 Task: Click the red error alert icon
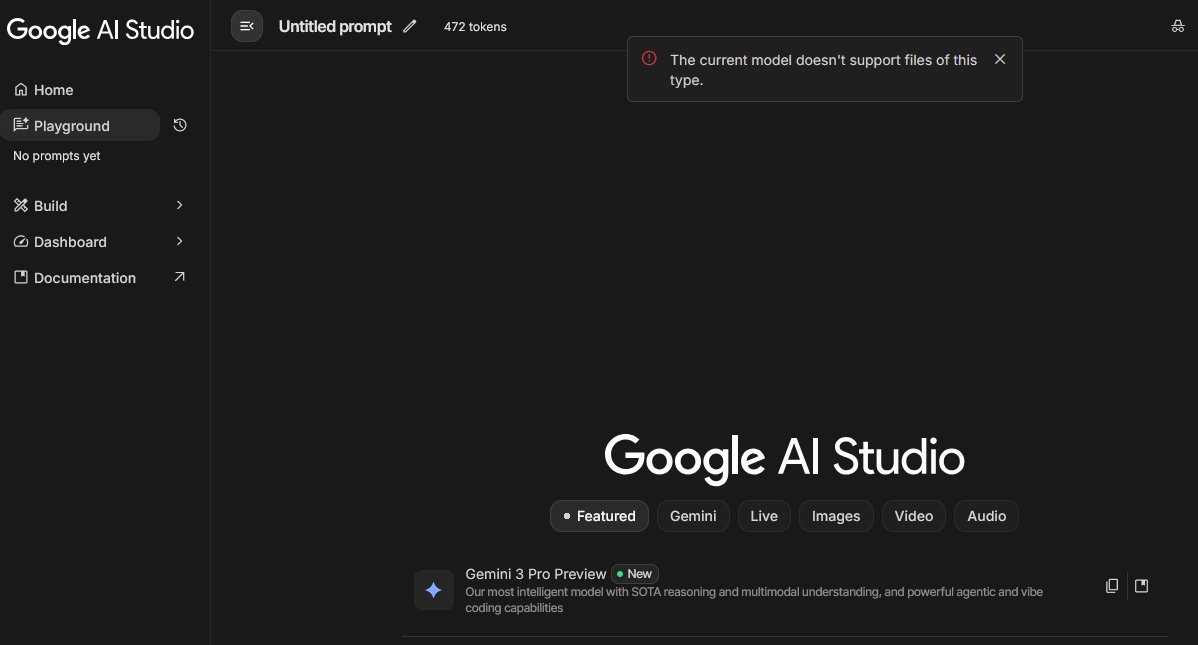coord(649,58)
